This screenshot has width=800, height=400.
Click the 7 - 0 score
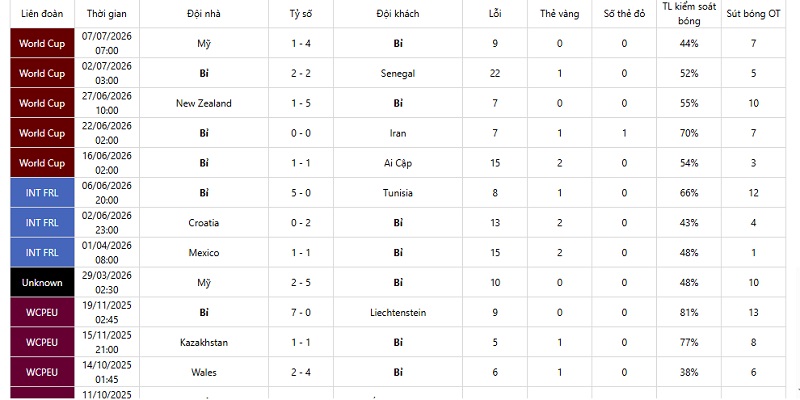[301, 312]
